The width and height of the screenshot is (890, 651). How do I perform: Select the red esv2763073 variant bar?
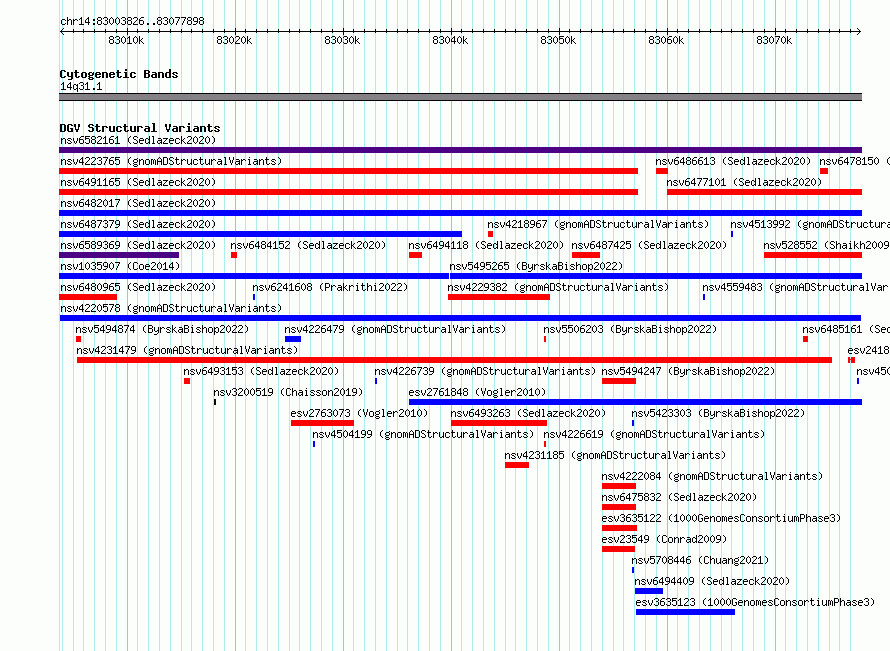coord(322,423)
